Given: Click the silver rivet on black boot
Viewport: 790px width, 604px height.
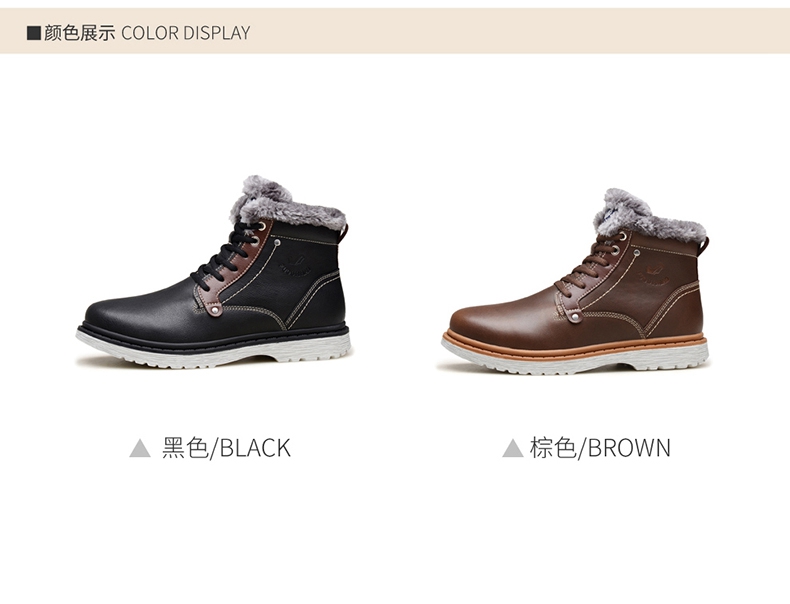Looking at the screenshot, I should [x=216, y=311].
